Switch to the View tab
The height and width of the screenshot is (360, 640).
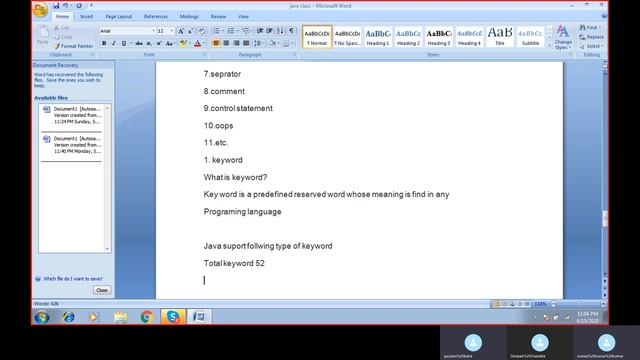tap(243, 17)
